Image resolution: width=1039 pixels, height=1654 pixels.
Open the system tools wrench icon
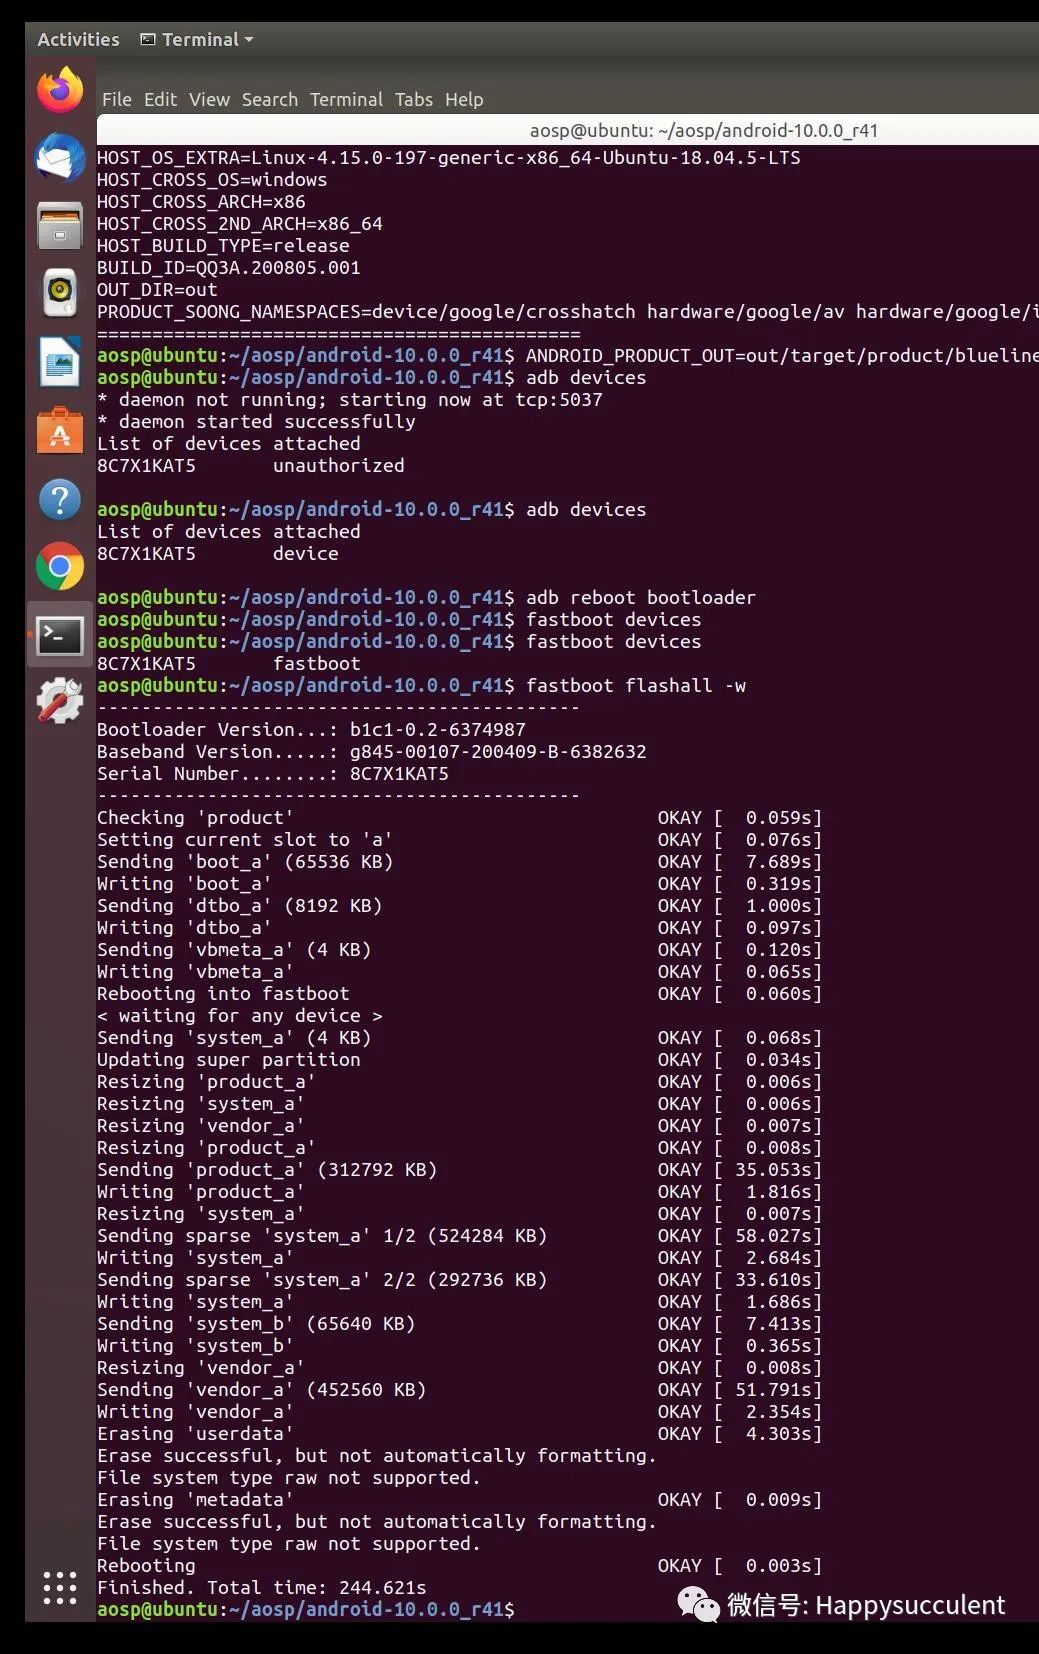[60, 701]
